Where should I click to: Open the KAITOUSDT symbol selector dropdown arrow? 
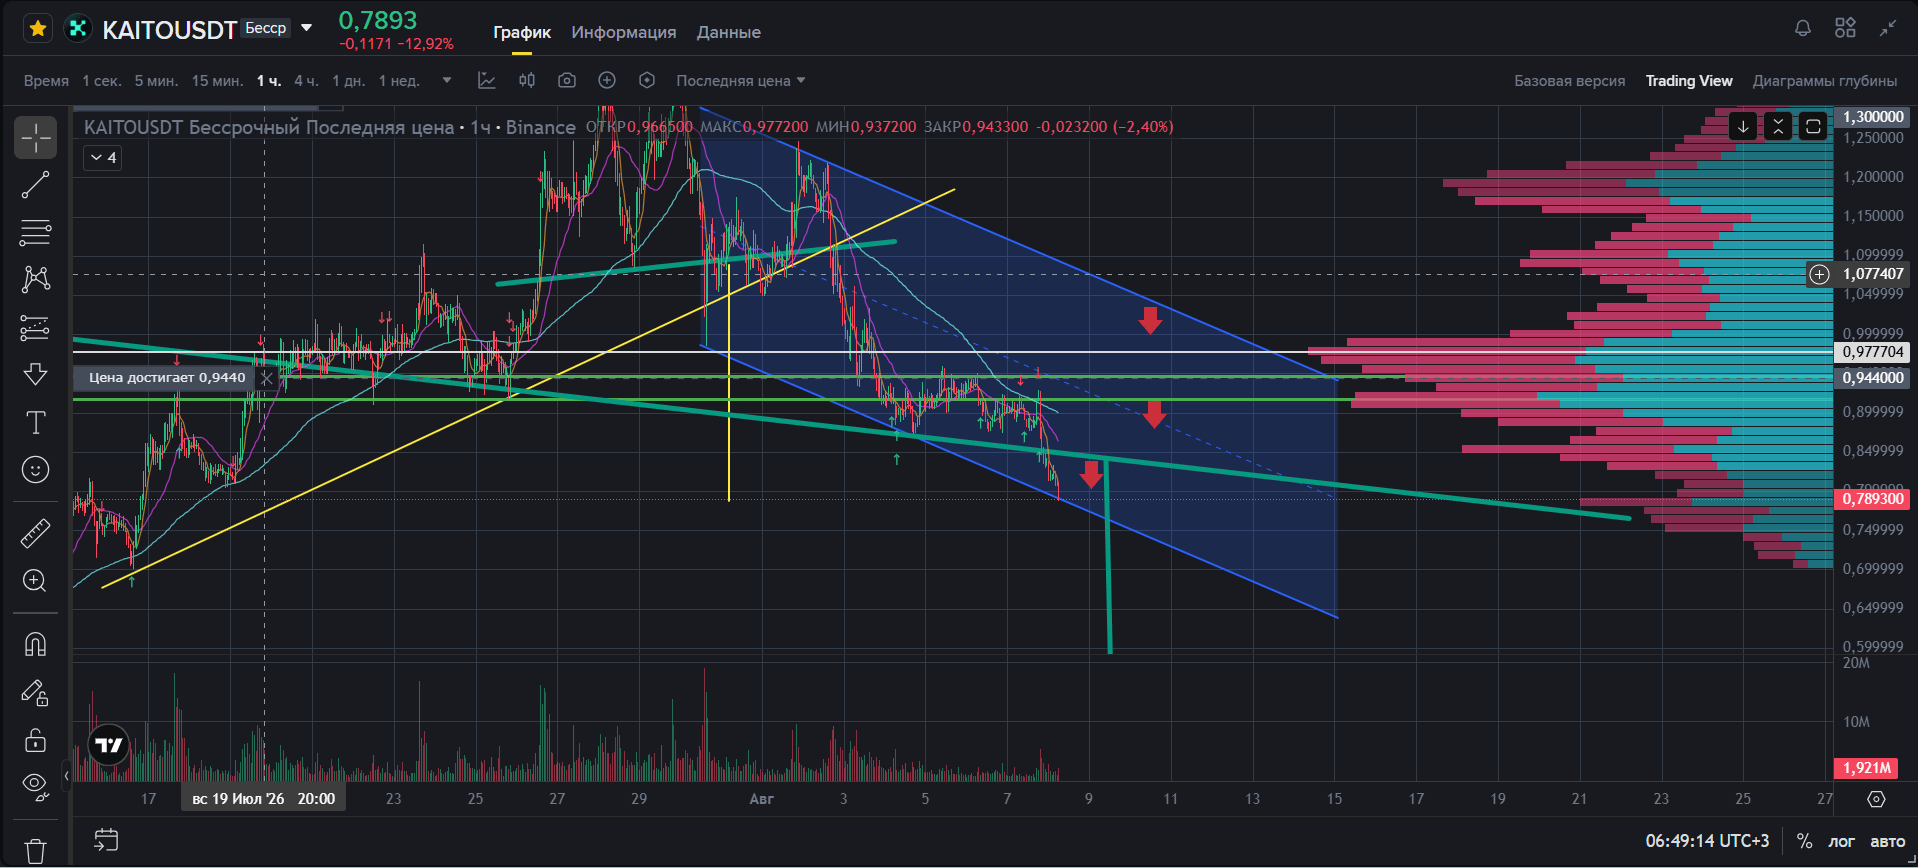point(307,28)
